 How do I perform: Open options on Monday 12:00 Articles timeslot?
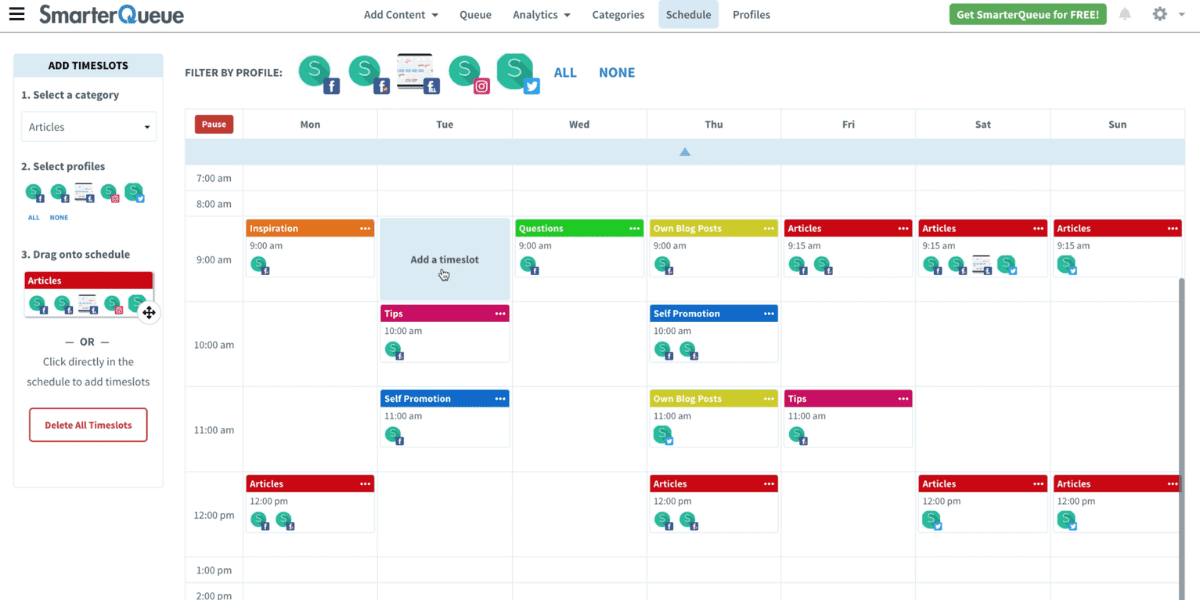[x=365, y=483]
